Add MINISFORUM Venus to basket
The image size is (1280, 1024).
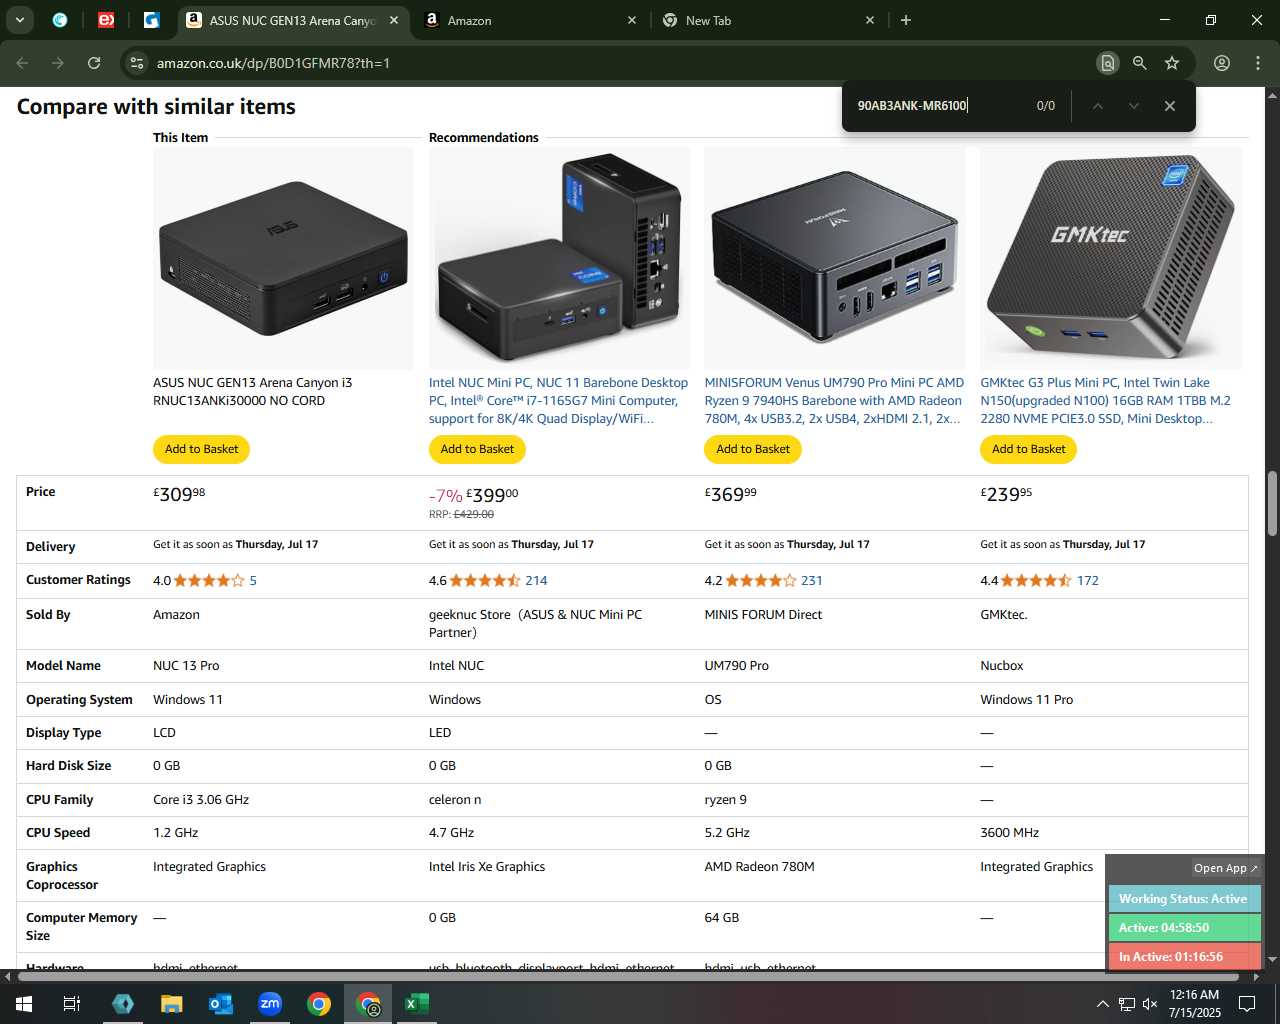[753, 449]
